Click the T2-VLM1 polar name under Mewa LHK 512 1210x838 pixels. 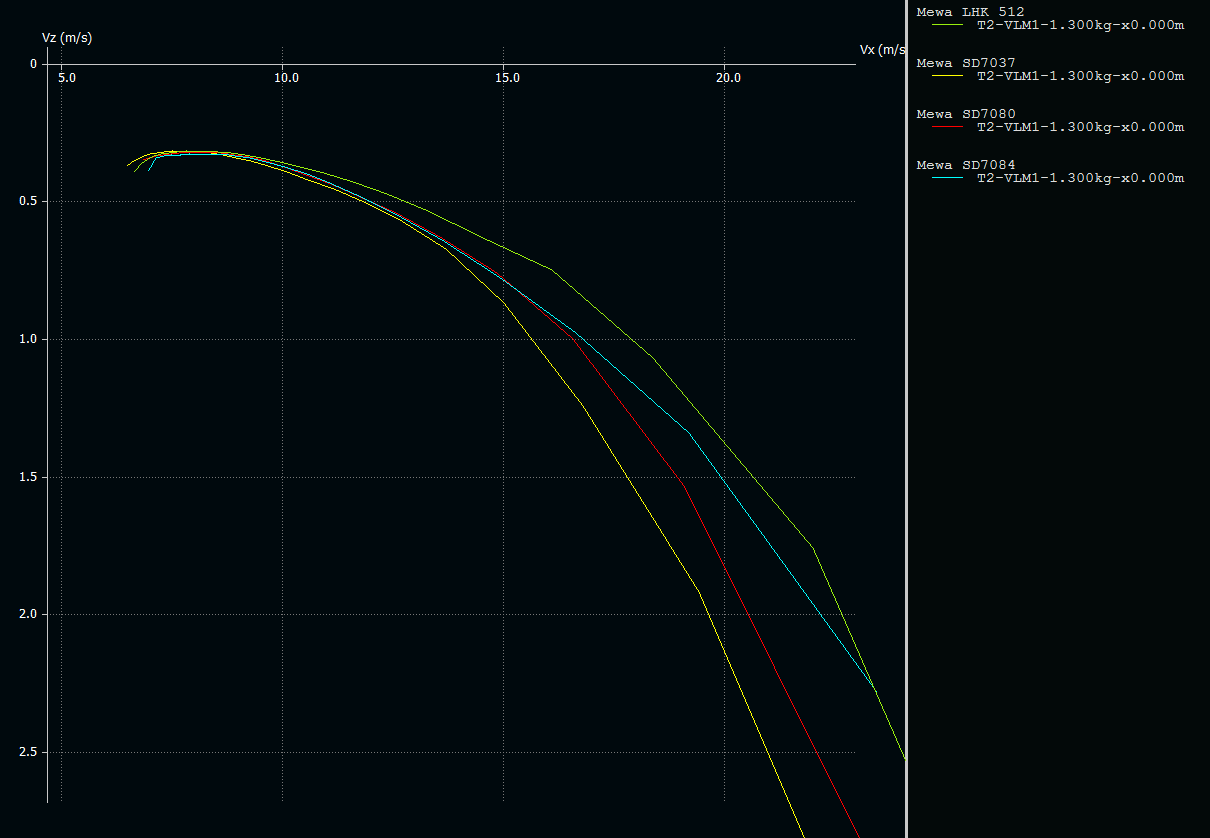[1080, 25]
